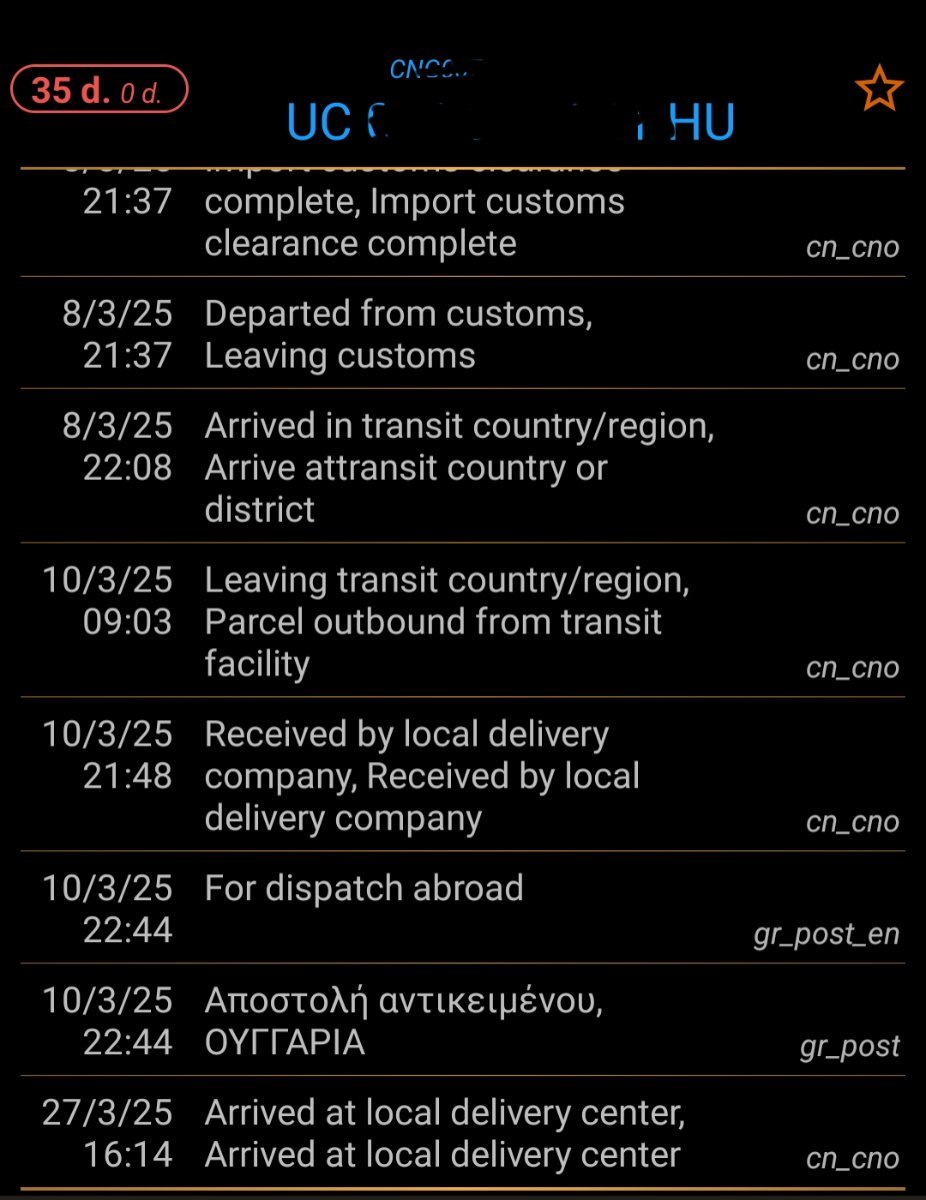Tap the 10/3/25 09:03 timestamp
Image resolution: width=926 pixels, height=1200 pixels.
(x=107, y=600)
